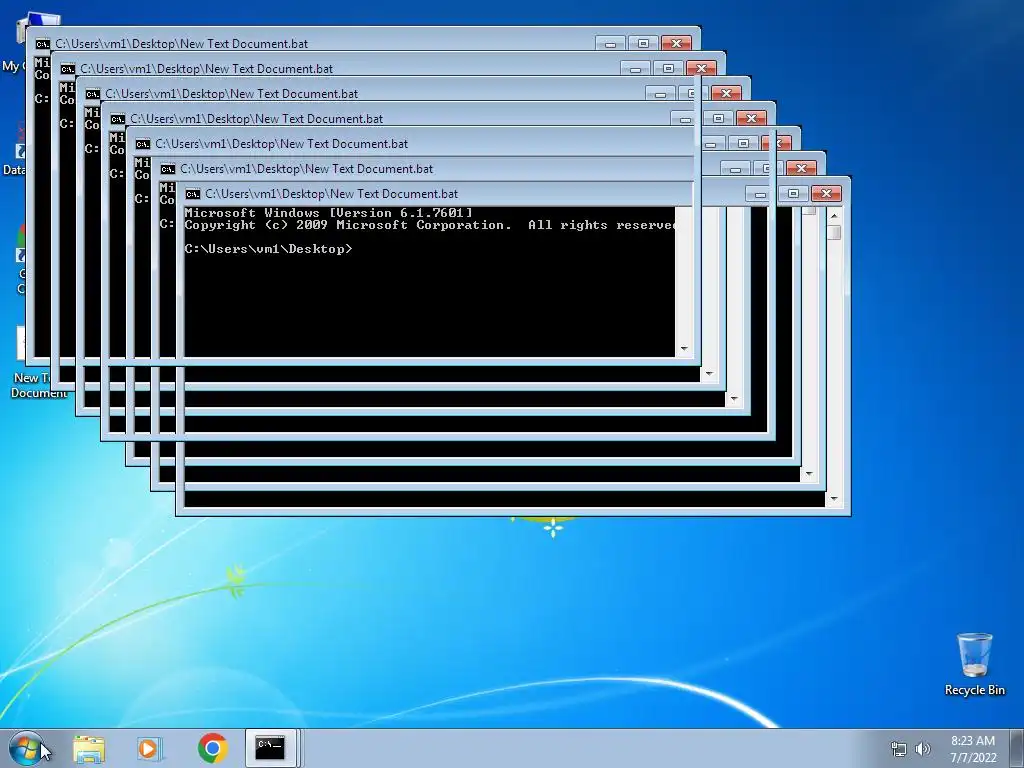This screenshot has height=768, width=1024.
Task: Click the scroll-up arrow of the seventh cmd window
Action: click(x=834, y=215)
